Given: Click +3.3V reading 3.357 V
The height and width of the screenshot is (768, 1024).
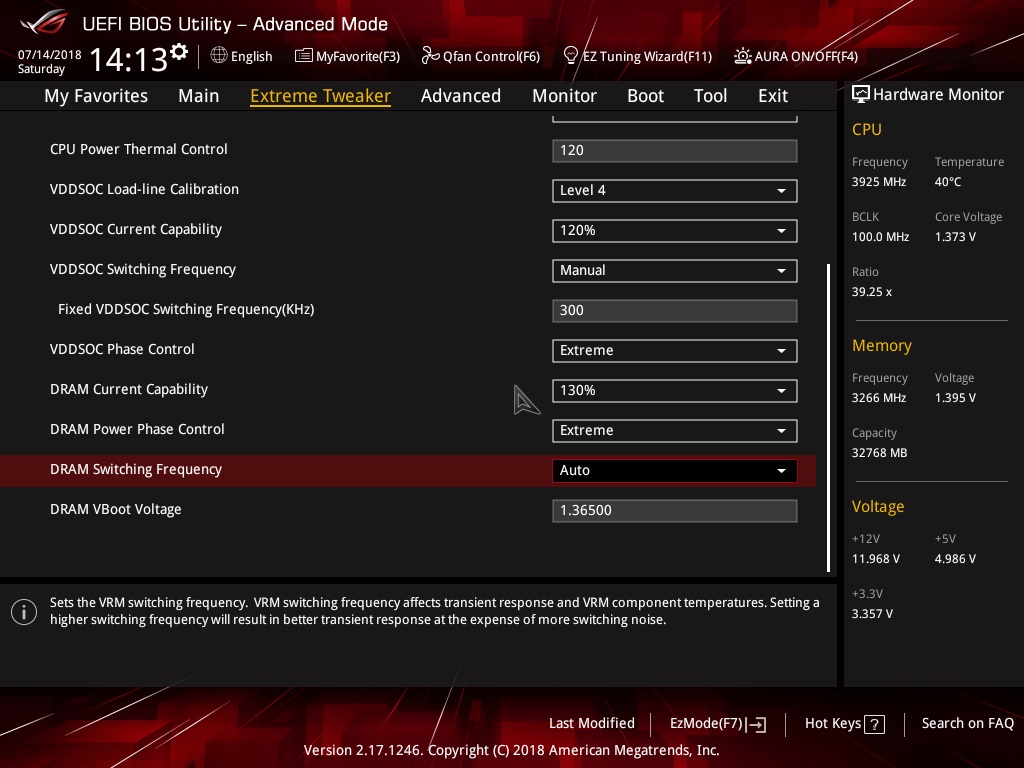Looking at the screenshot, I should 872,614.
